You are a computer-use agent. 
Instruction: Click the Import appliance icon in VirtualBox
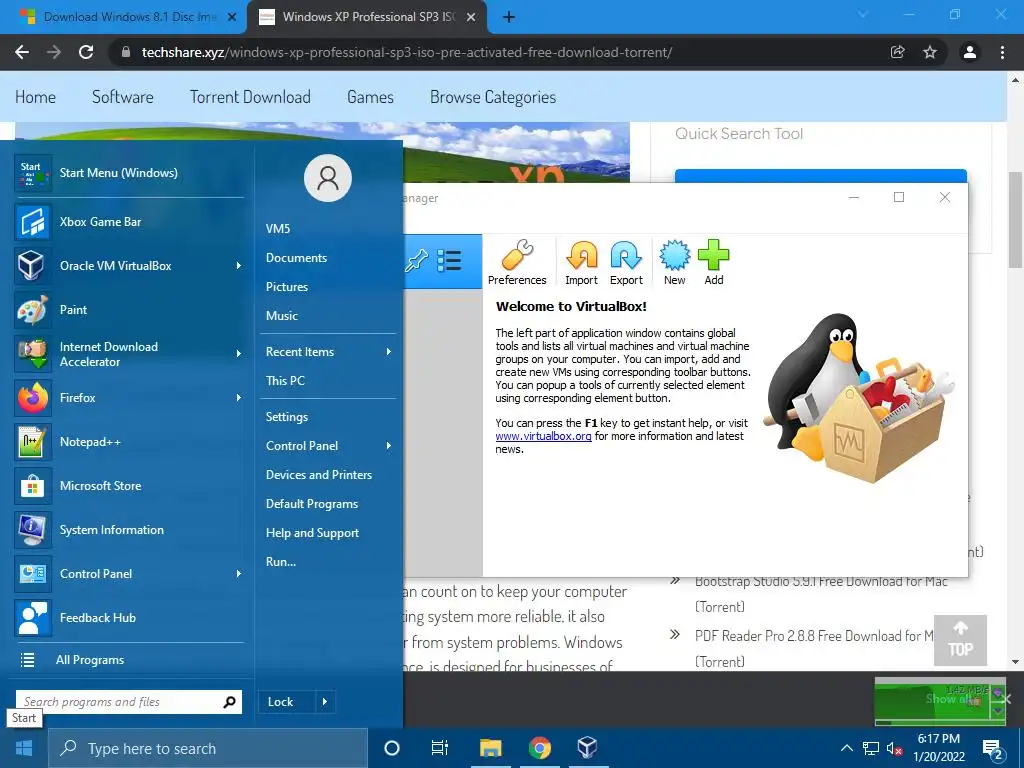click(x=581, y=263)
